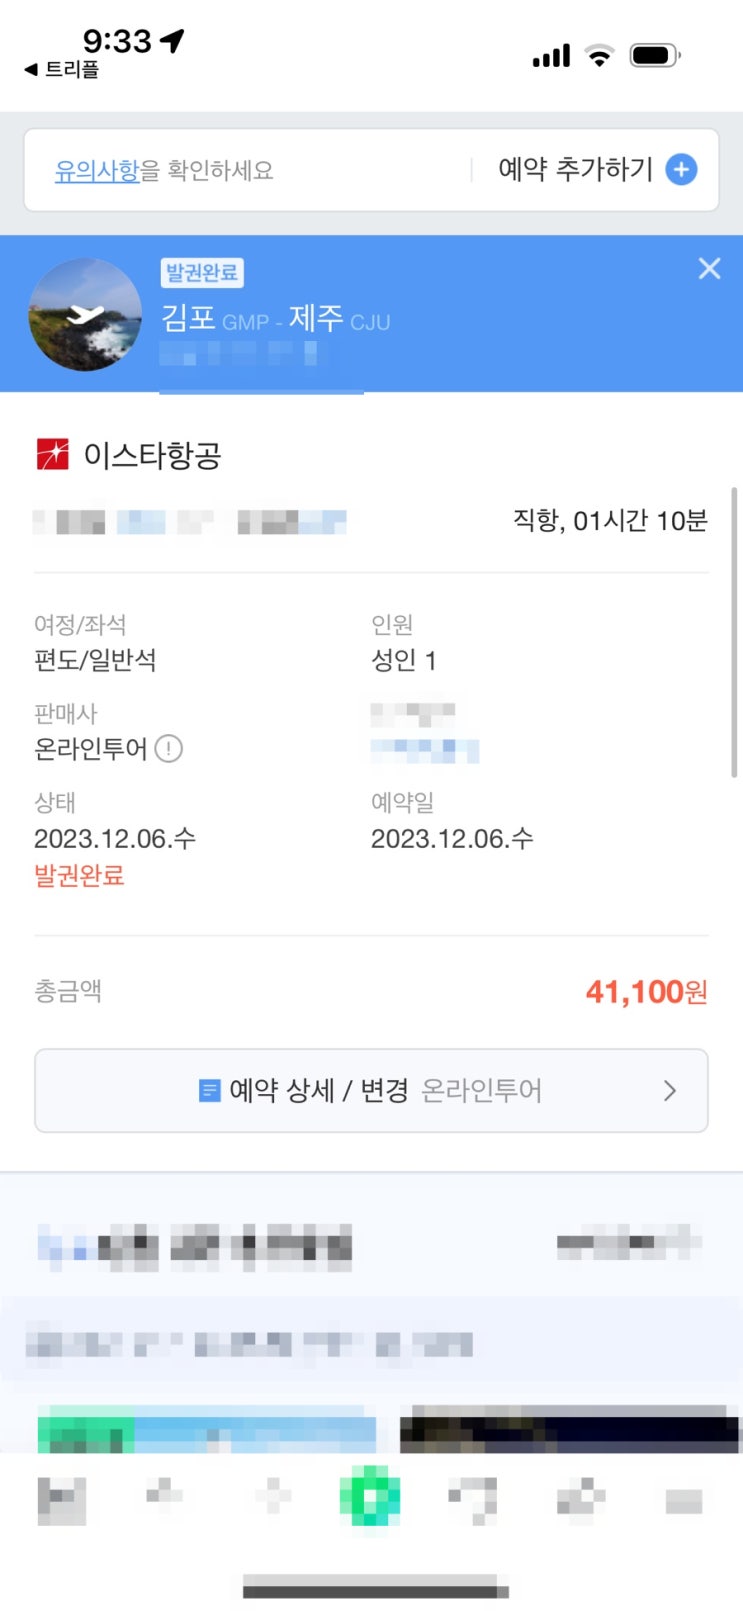
Task: Tap the blue document icon before 예약 상세
Action: pyautogui.click(x=209, y=1090)
